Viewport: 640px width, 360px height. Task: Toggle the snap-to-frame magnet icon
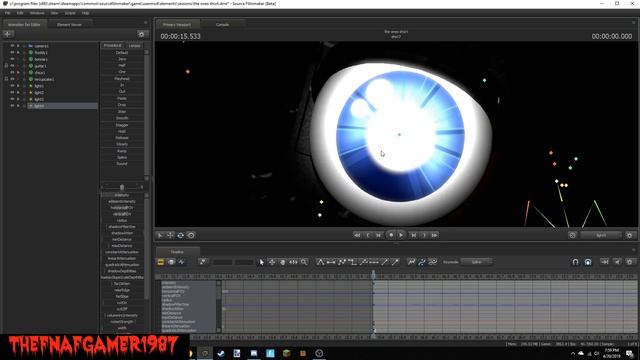pos(588,262)
